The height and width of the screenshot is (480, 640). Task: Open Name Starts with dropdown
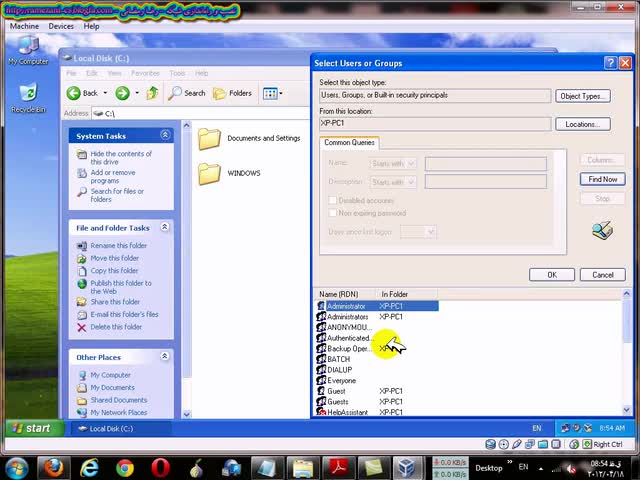pyautogui.click(x=393, y=163)
